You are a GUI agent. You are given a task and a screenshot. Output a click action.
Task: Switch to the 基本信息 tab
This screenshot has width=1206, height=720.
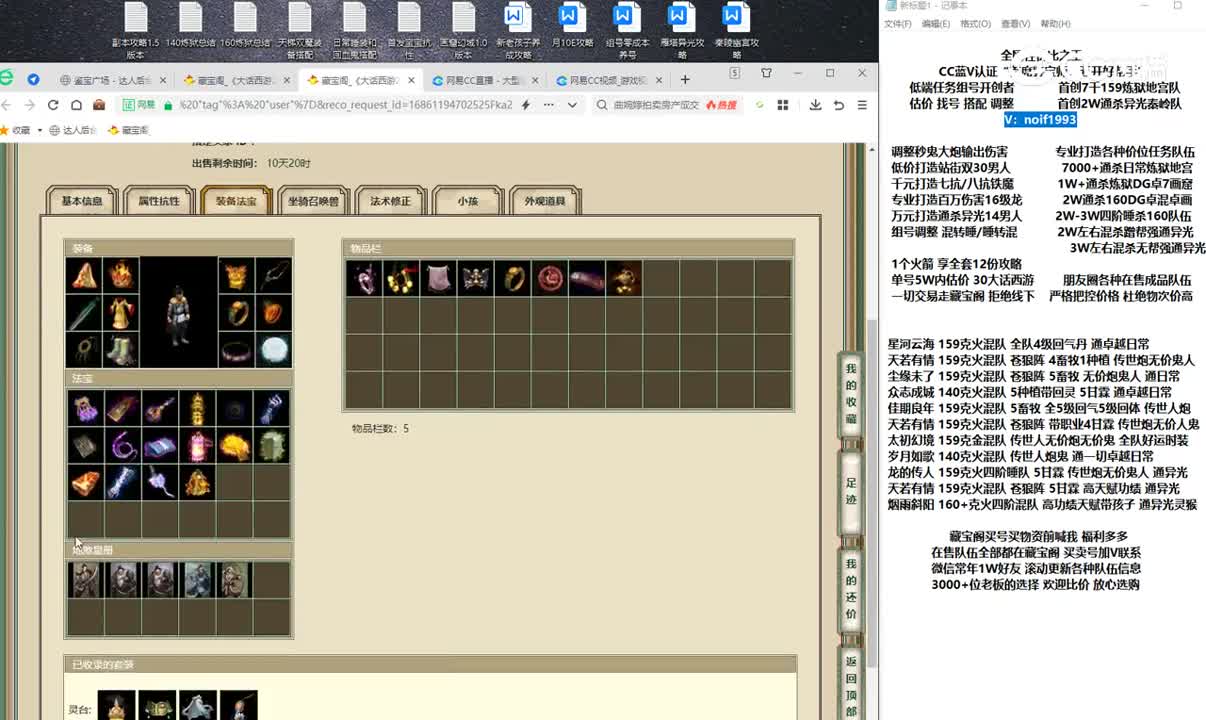pos(82,201)
